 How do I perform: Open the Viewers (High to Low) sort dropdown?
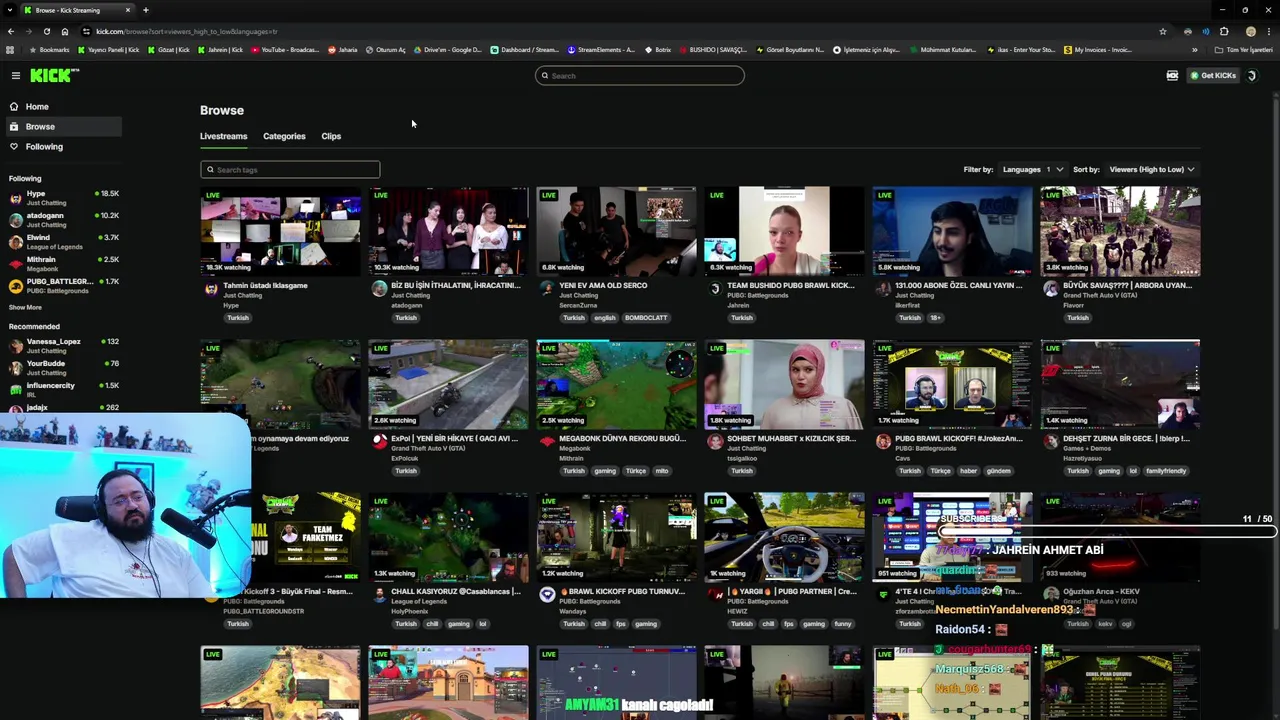[1152, 170]
